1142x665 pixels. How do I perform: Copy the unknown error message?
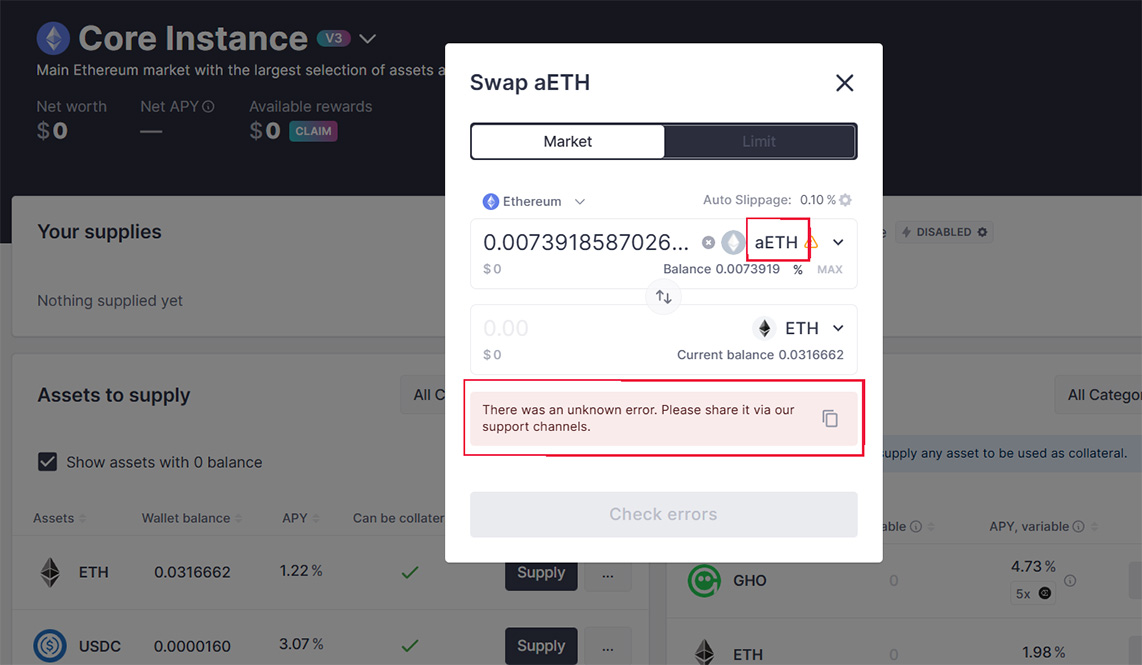(830, 419)
